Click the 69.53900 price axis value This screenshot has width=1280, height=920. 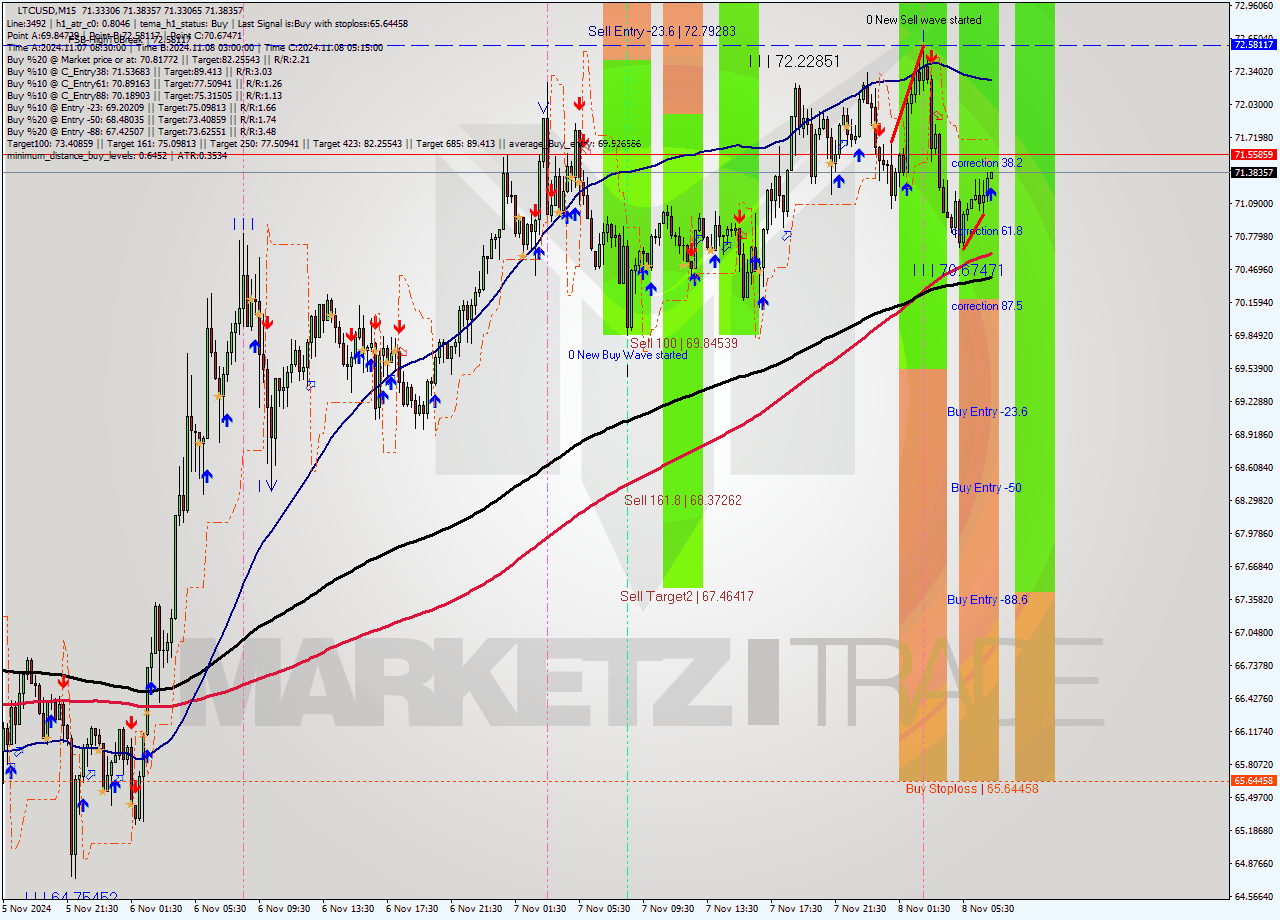click(1254, 369)
